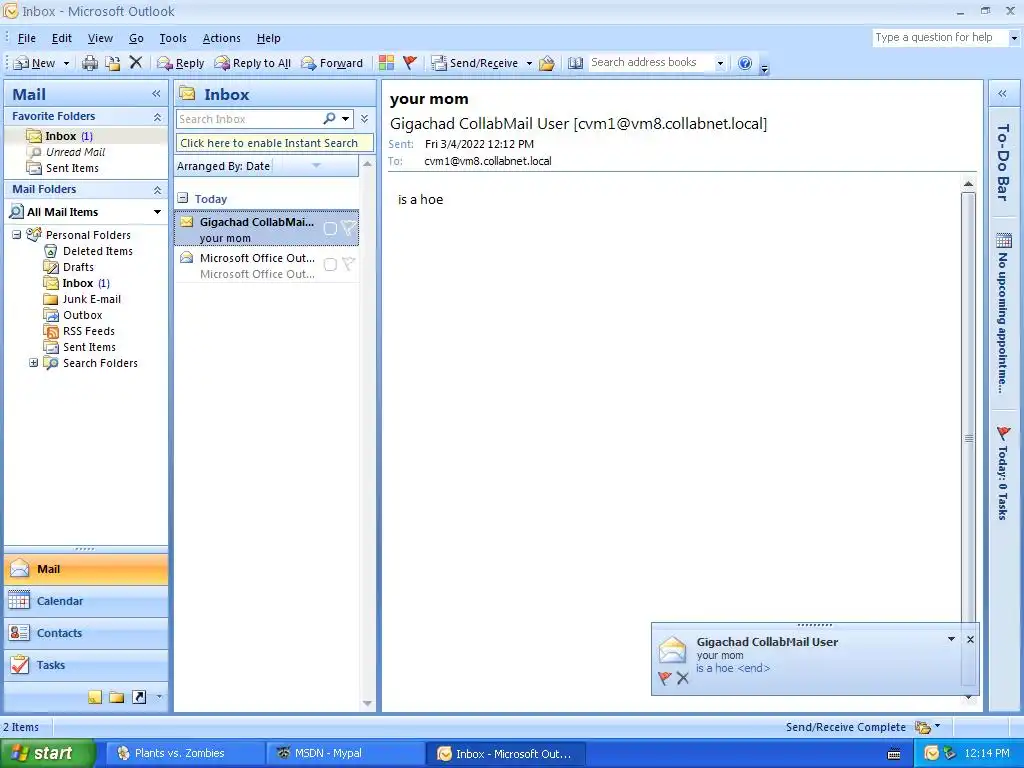Open Microsoft Office Outlook Help icon
The width and height of the screenshot is (1024, 768).
pos(744,63)
